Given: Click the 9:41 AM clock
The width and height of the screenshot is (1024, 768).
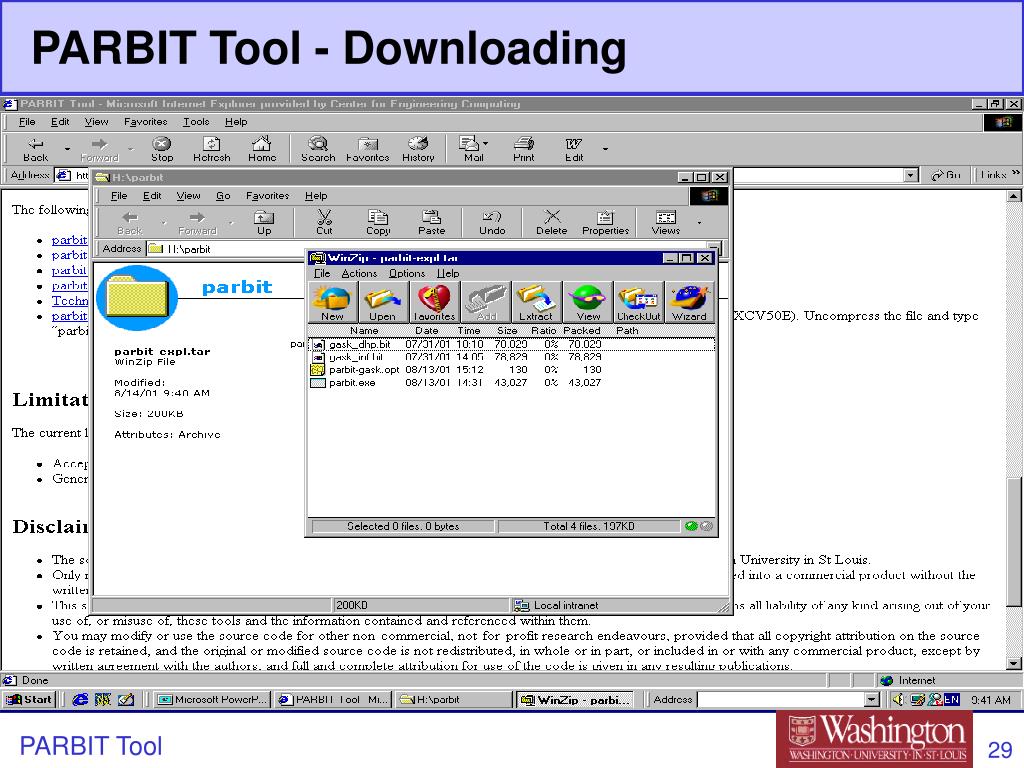Looking at the screenshot, I should click(991, 700).
